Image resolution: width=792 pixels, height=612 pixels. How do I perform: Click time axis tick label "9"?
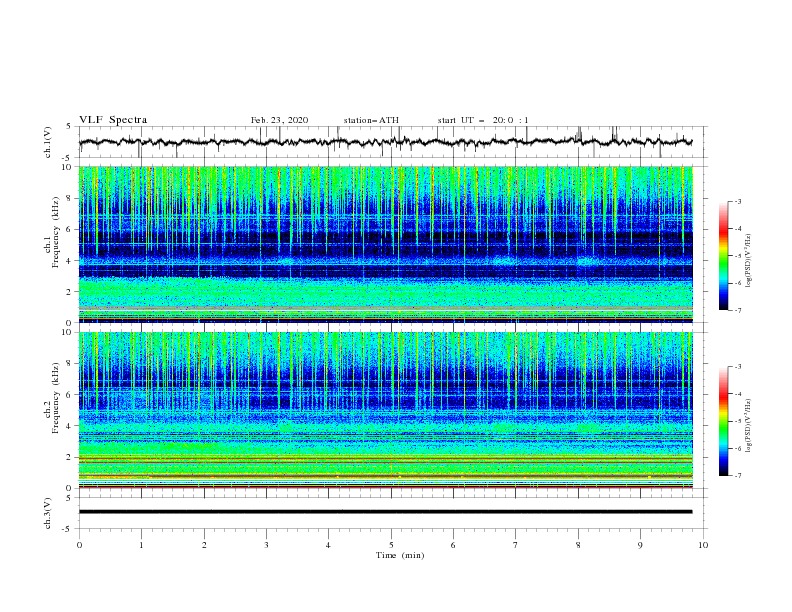pos(640,545)
